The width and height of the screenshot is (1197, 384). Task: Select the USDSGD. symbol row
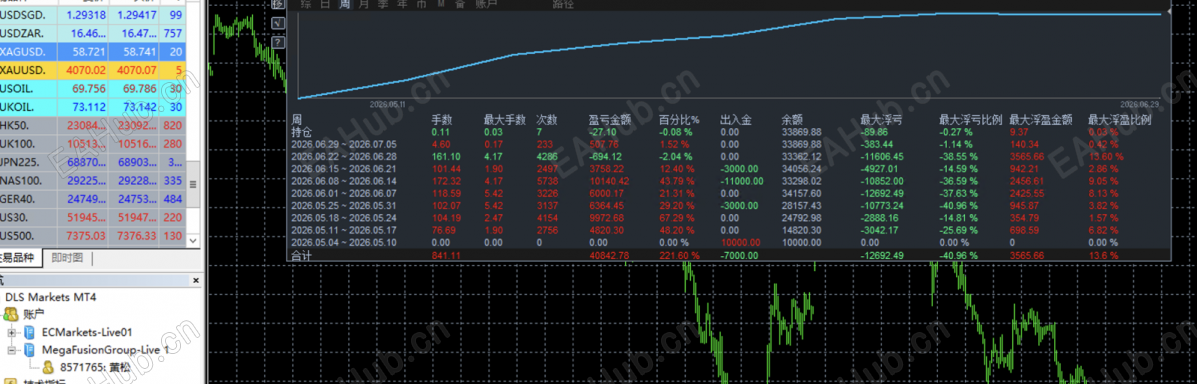point(93,15)
